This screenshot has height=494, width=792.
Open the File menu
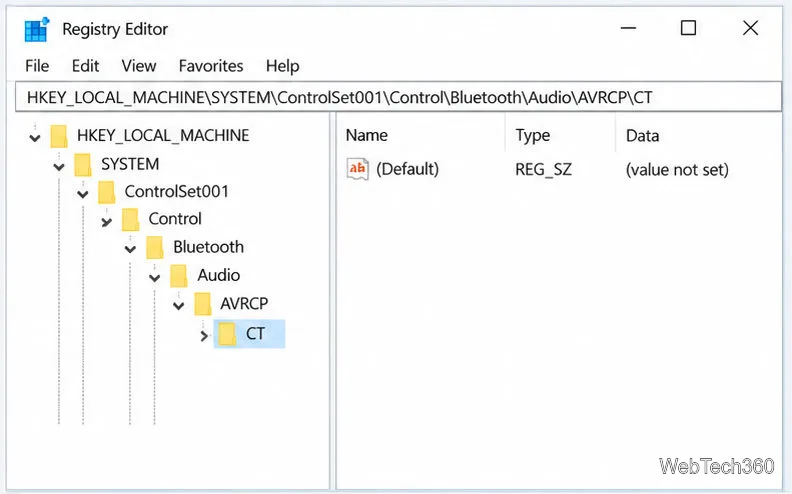click(x=37, y=66)
